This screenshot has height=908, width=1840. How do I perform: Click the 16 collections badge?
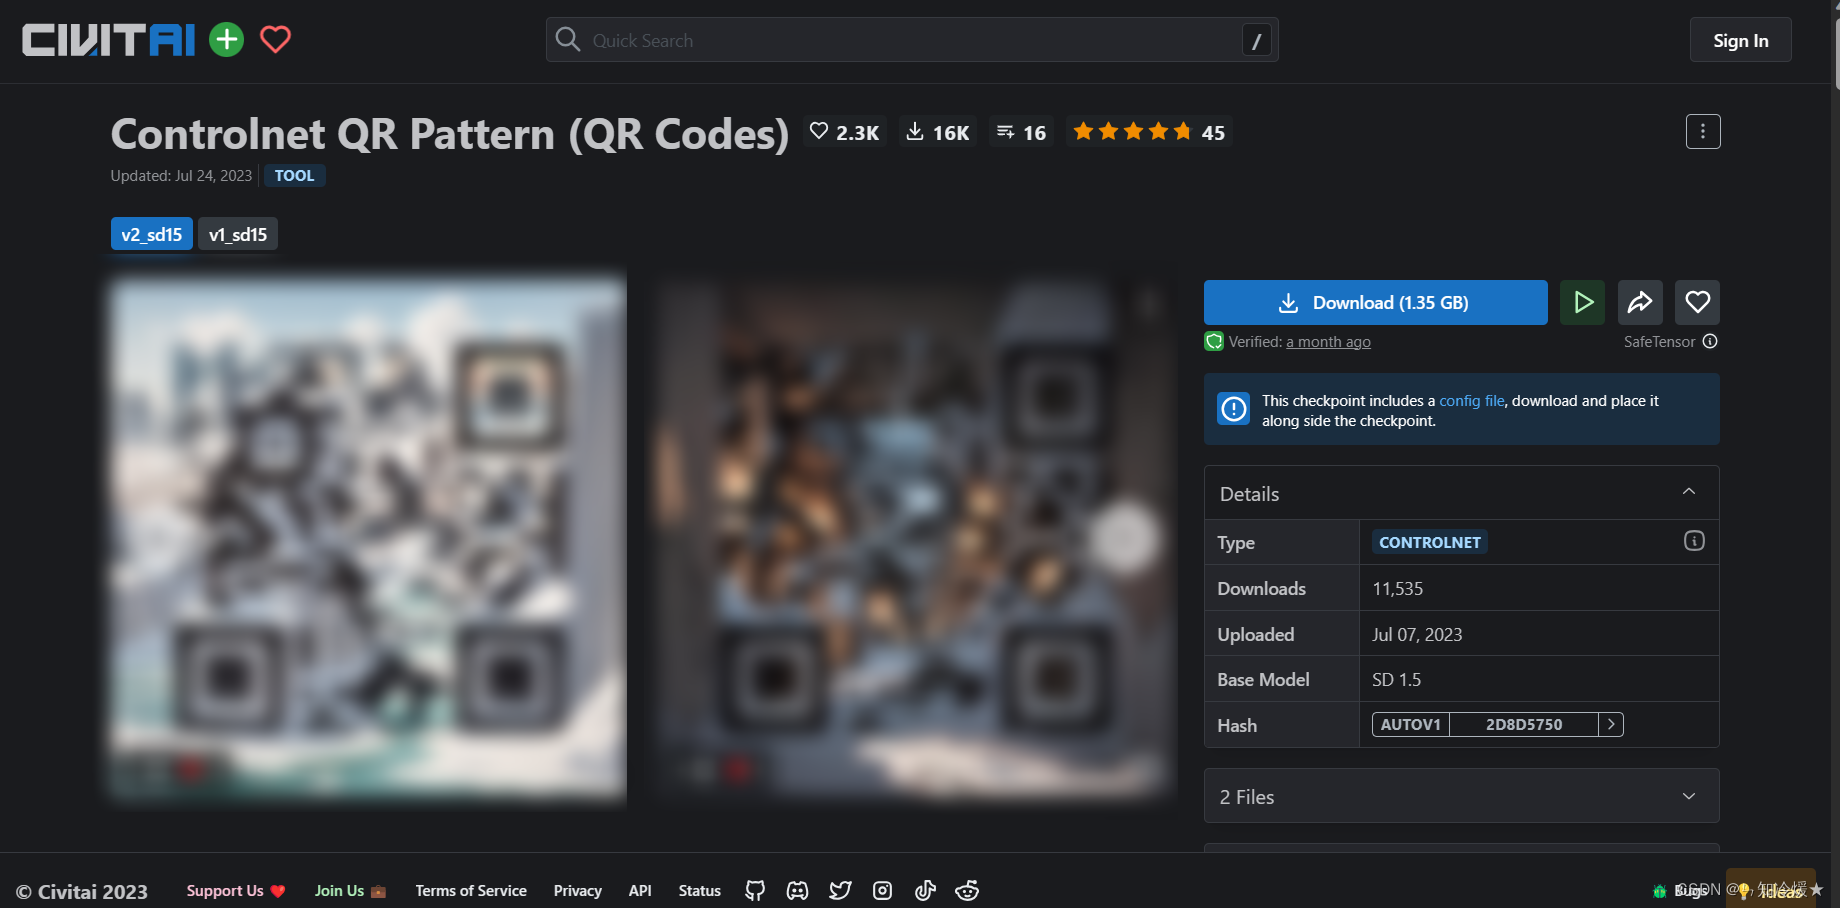[x=1021, y=132]
